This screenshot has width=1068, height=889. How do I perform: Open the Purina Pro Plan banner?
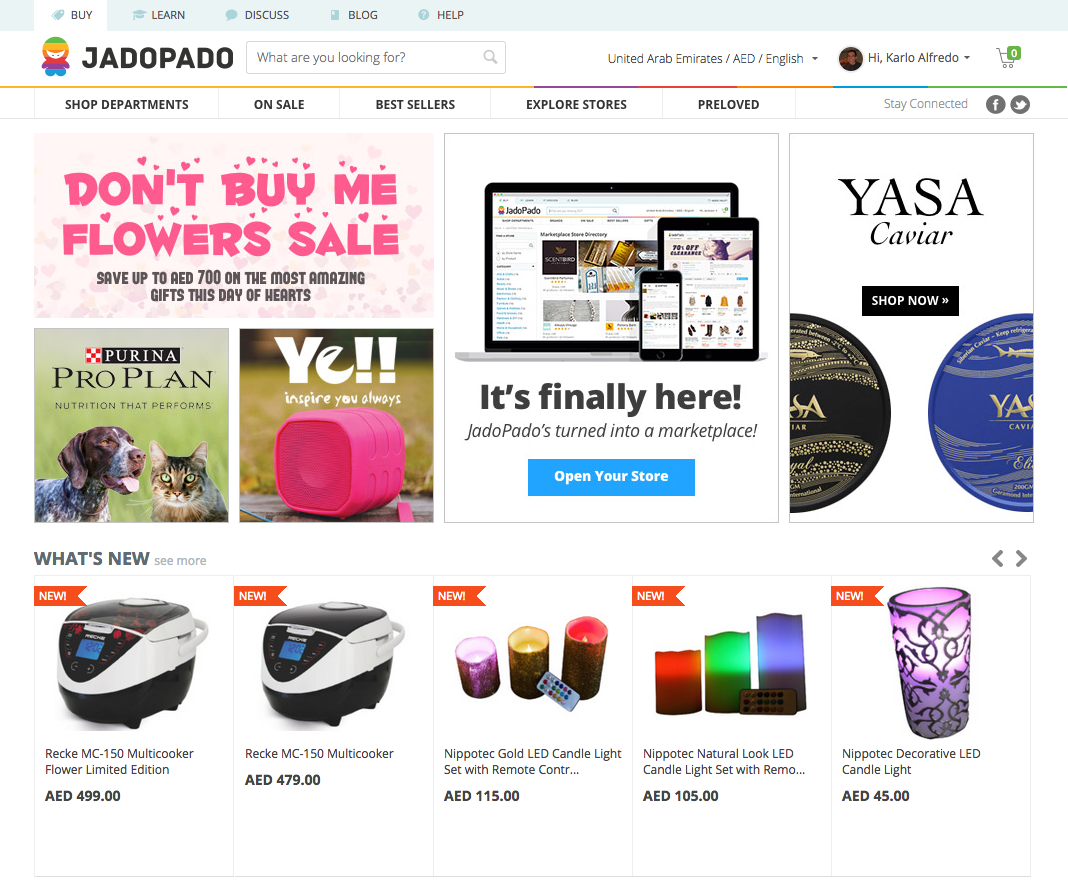click(131, 425)
